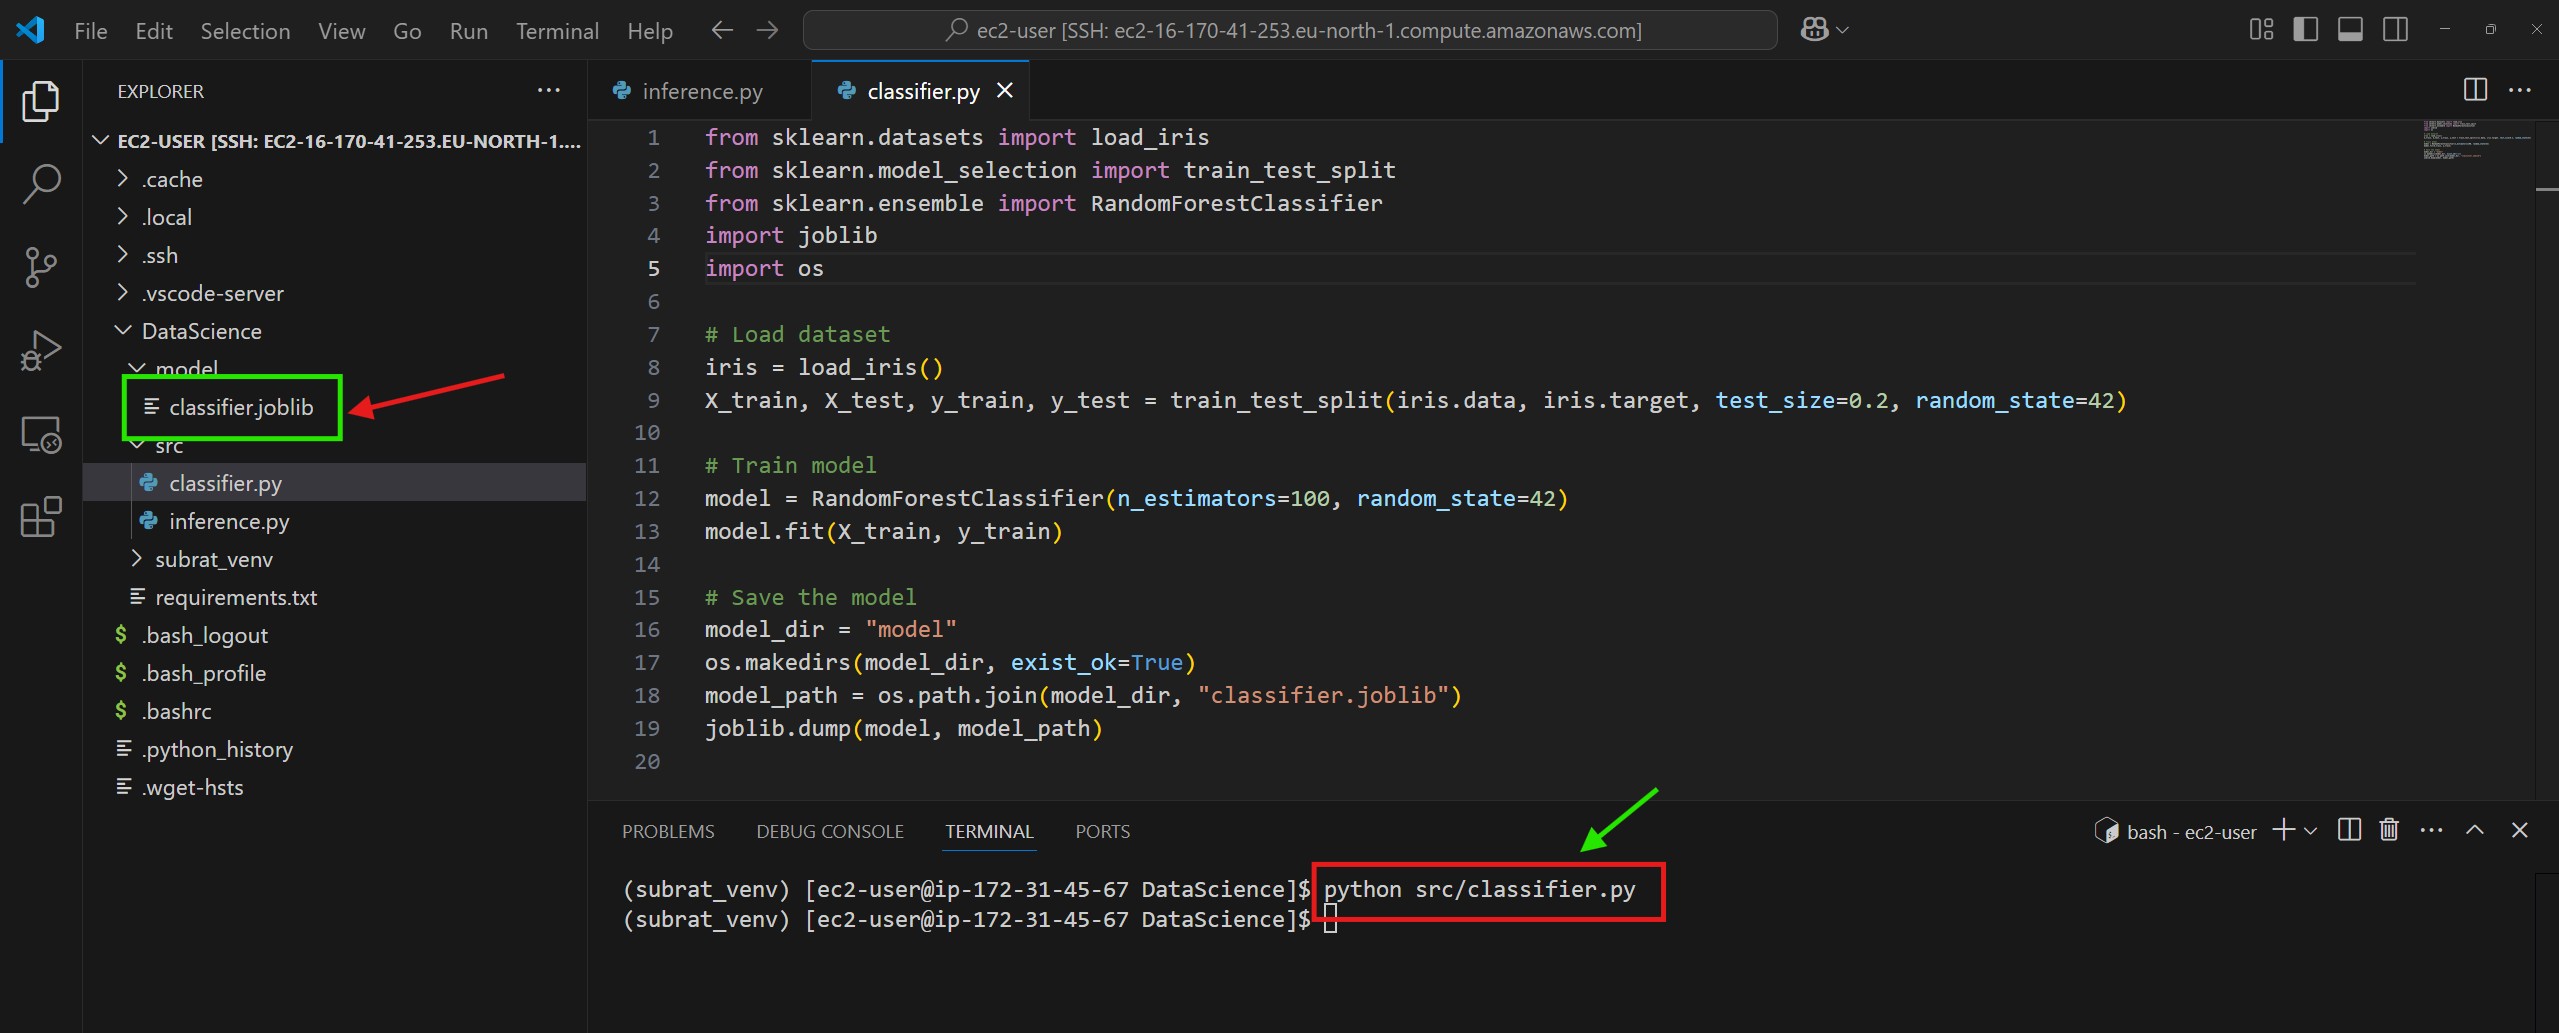Image resolution: width=2559 pixels, height=1033 pixels.
Task: Split the editor to the right
Action: (2475, 90)
